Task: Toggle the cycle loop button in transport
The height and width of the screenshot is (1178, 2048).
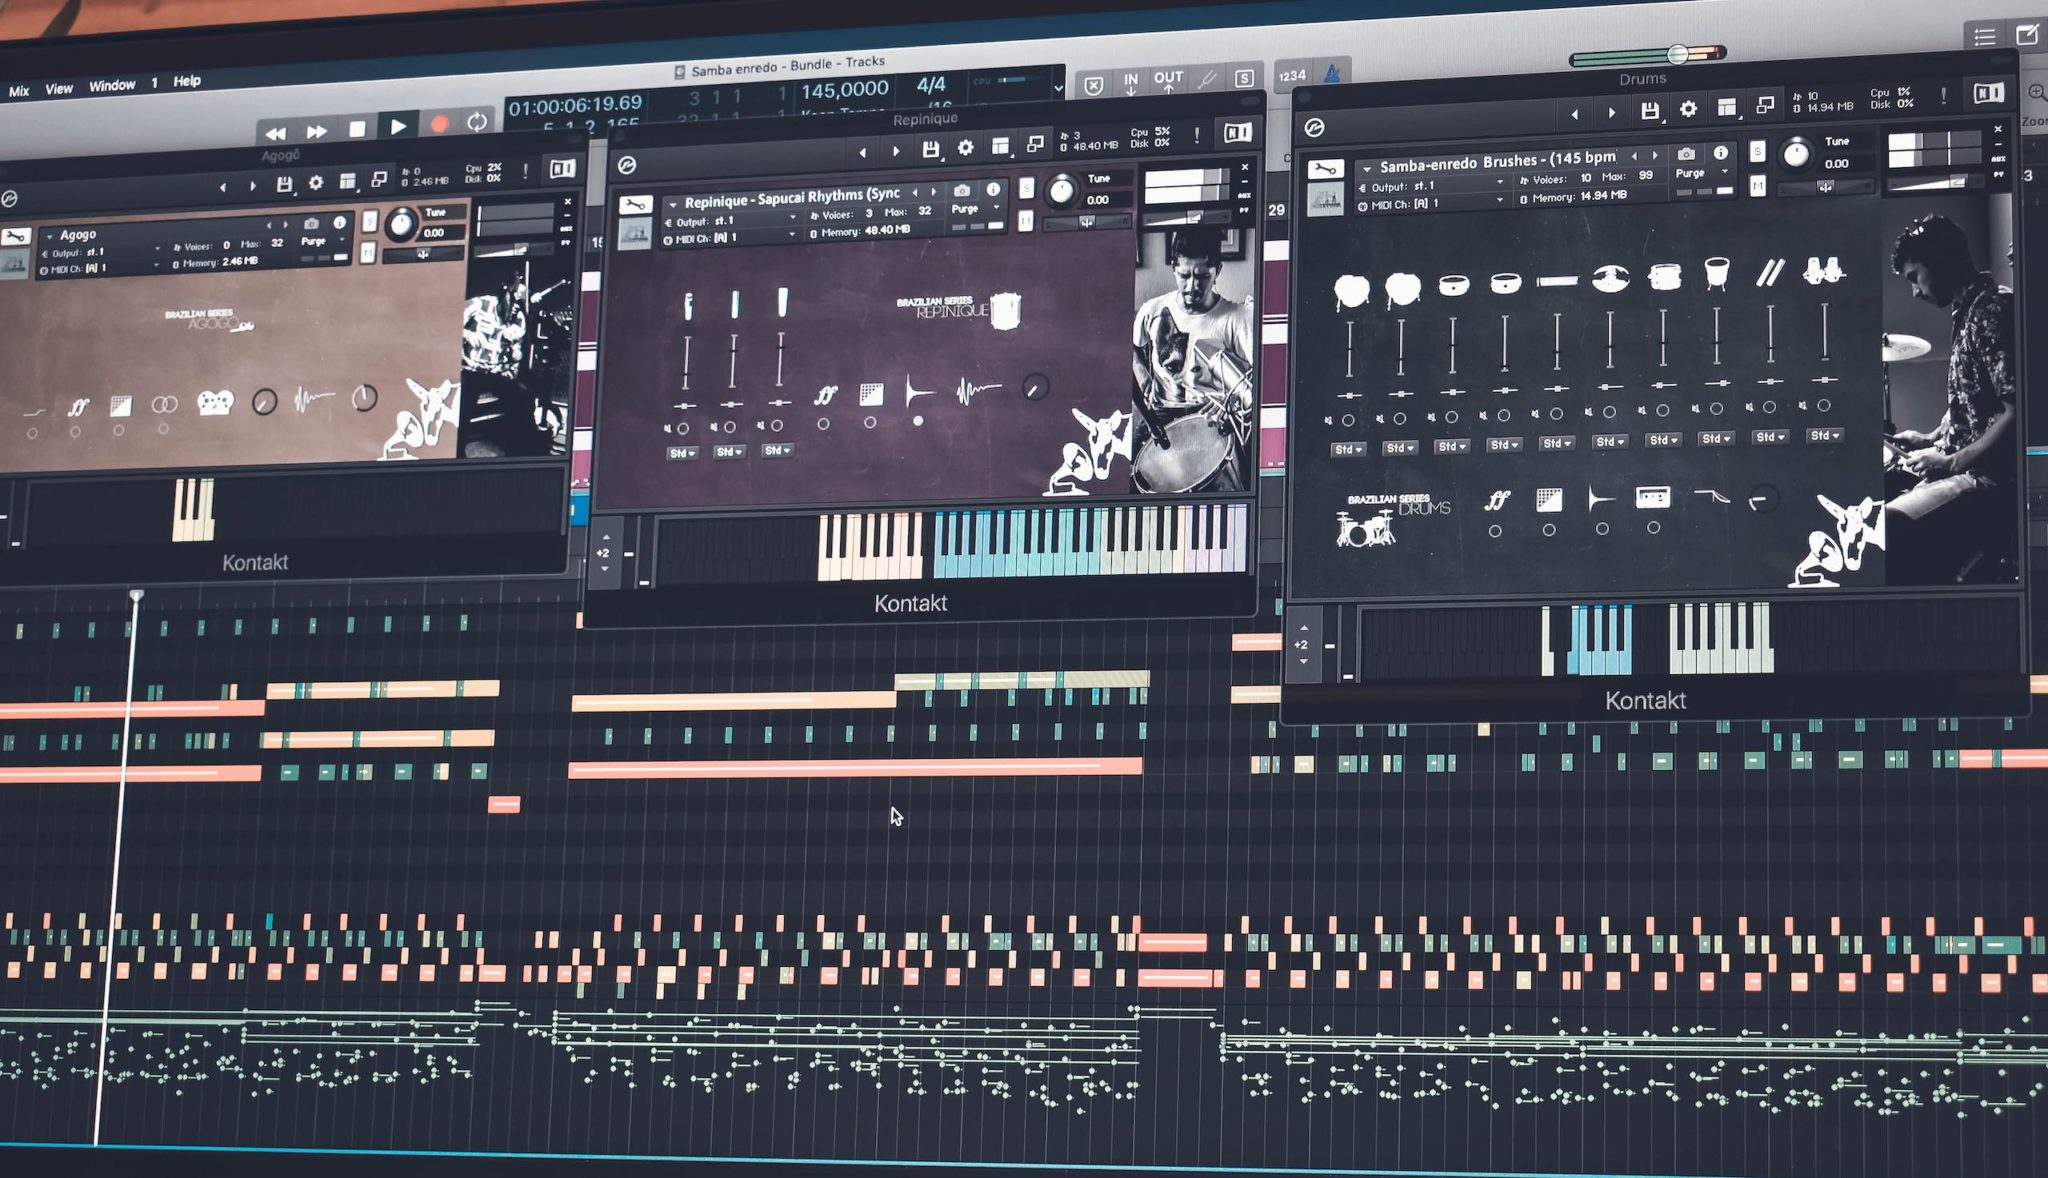Action: (x=477, y=122)
